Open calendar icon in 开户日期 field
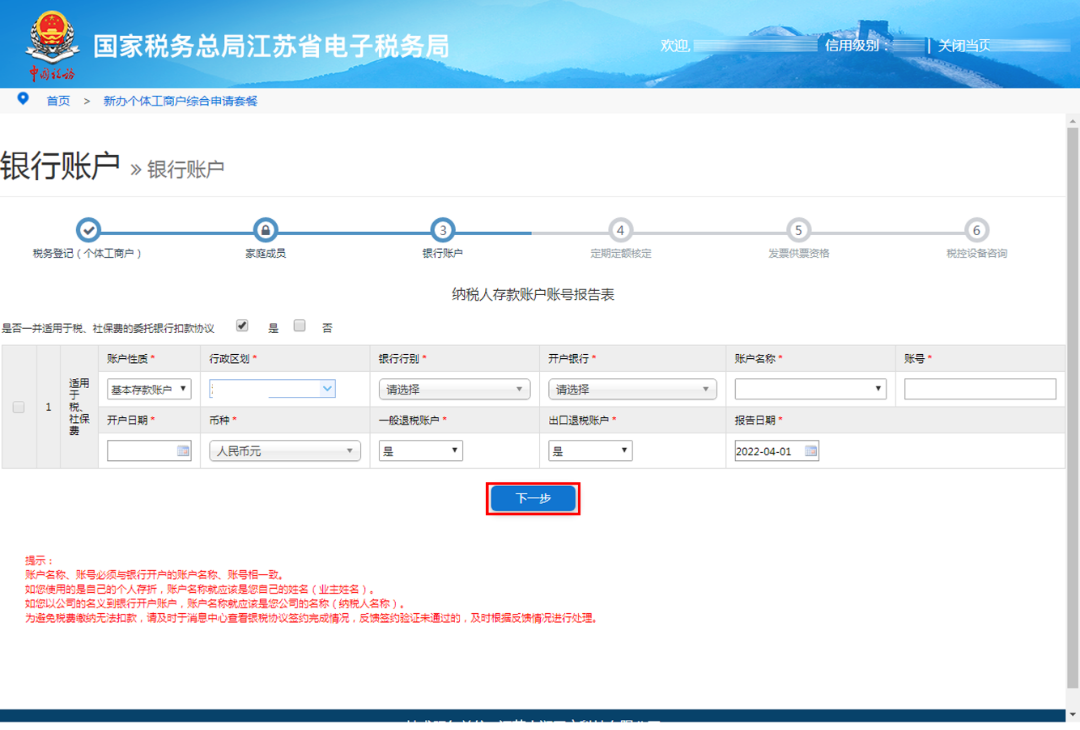 click(183, 450)
